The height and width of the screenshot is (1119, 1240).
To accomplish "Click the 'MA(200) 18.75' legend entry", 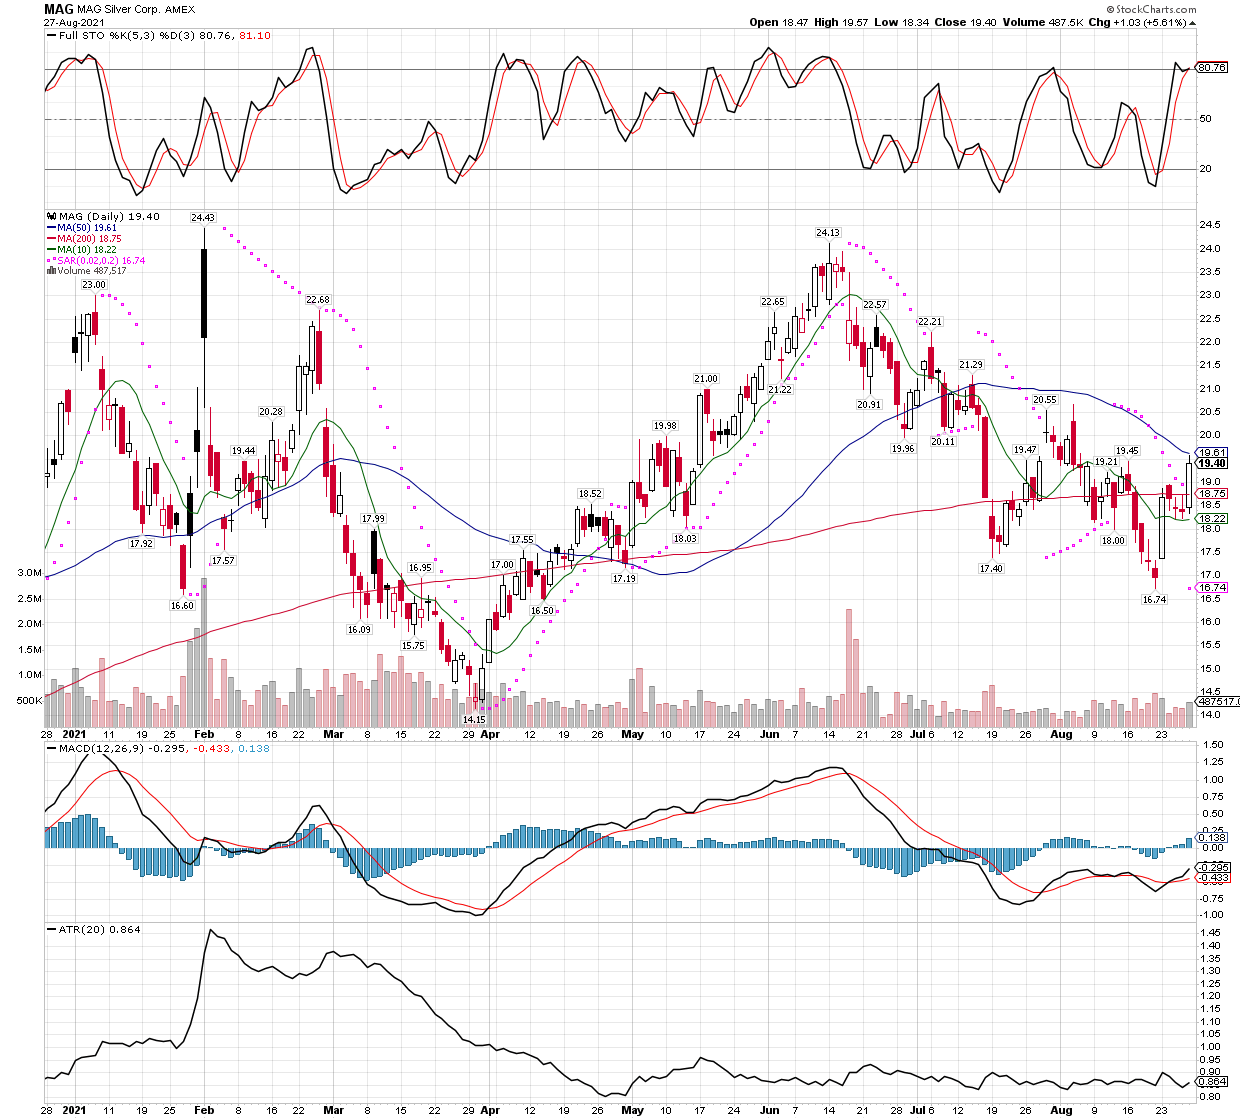I will pos(89,238).
